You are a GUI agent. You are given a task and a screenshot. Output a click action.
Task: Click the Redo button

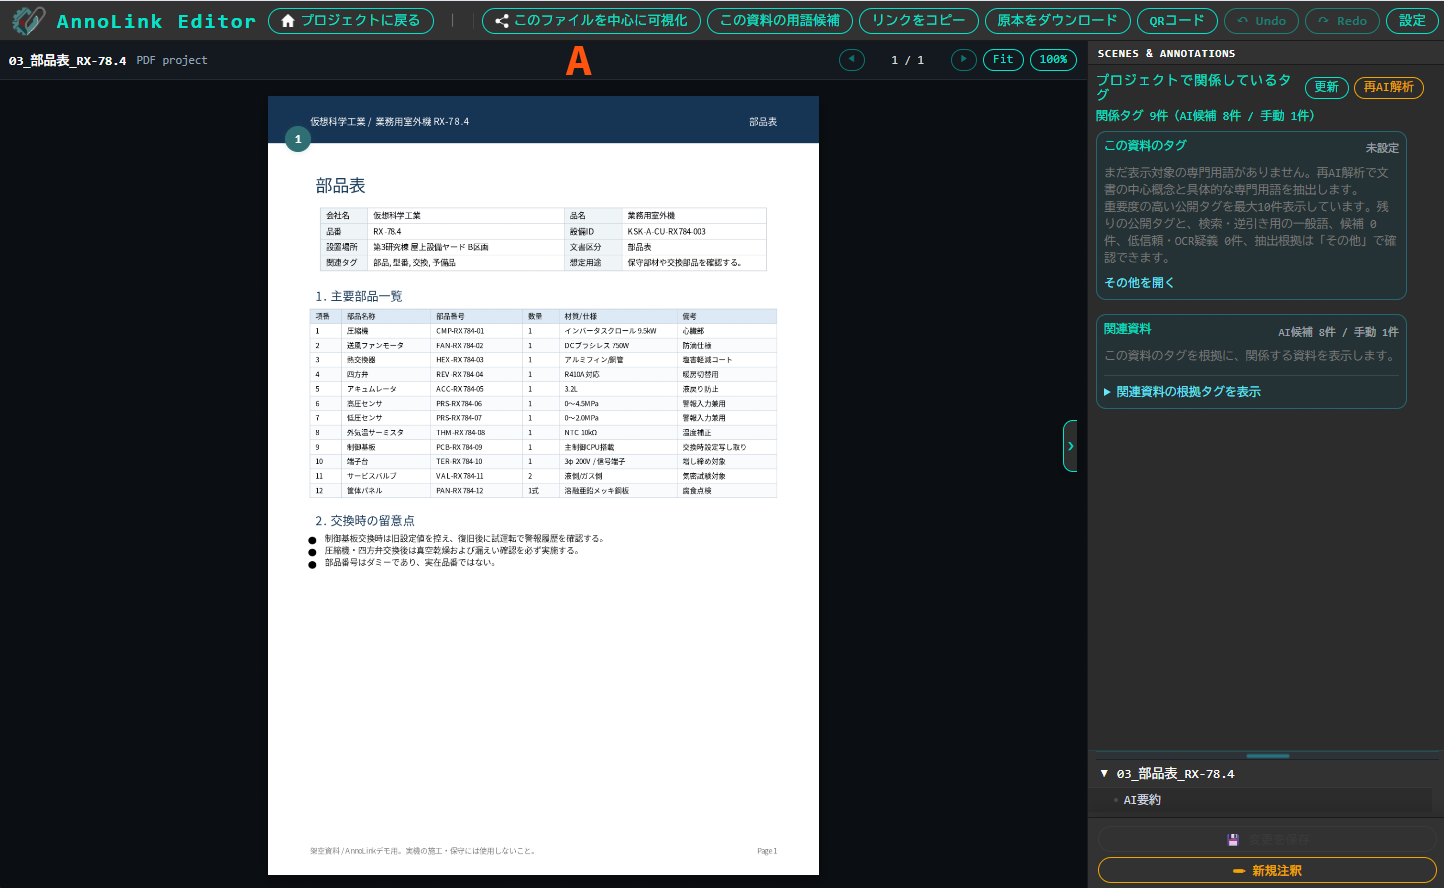tap(1342, 20)
